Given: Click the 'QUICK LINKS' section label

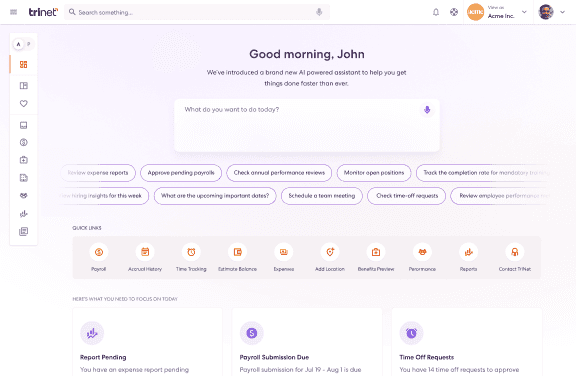Looking at the screenshot, I should [x=87, y=228].
